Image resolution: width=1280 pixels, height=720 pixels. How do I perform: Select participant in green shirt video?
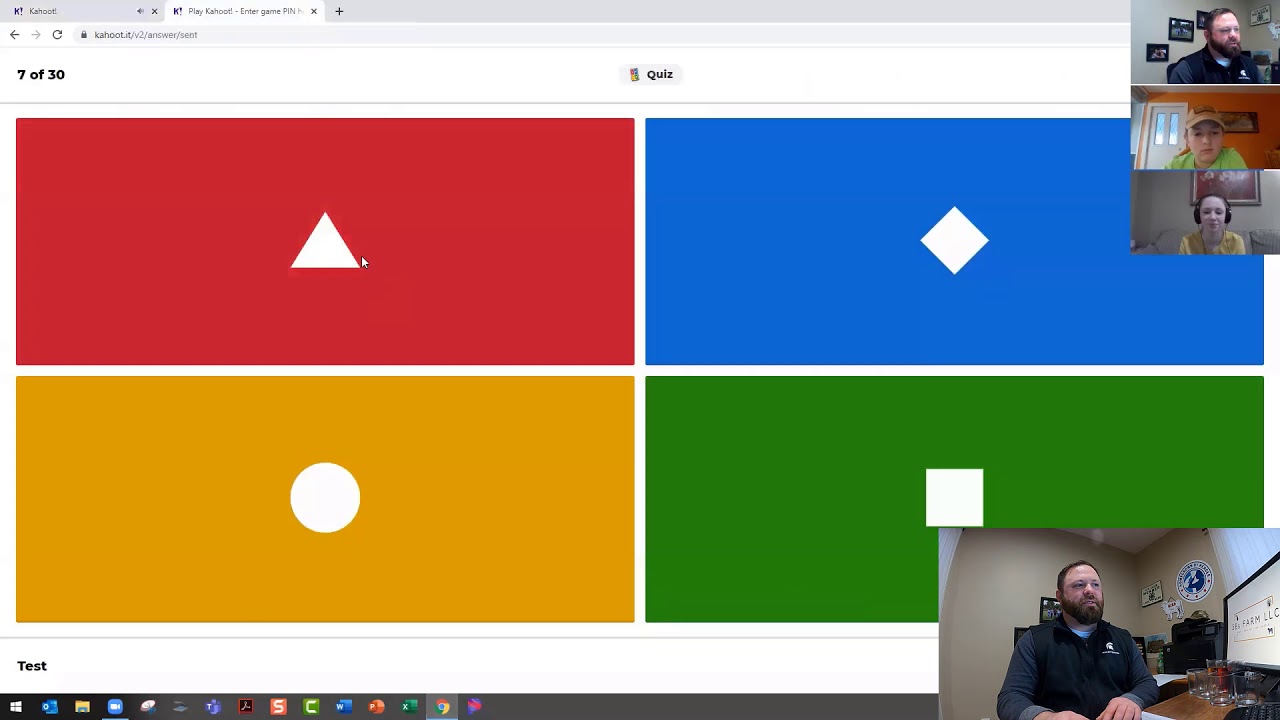point(1205,127)
